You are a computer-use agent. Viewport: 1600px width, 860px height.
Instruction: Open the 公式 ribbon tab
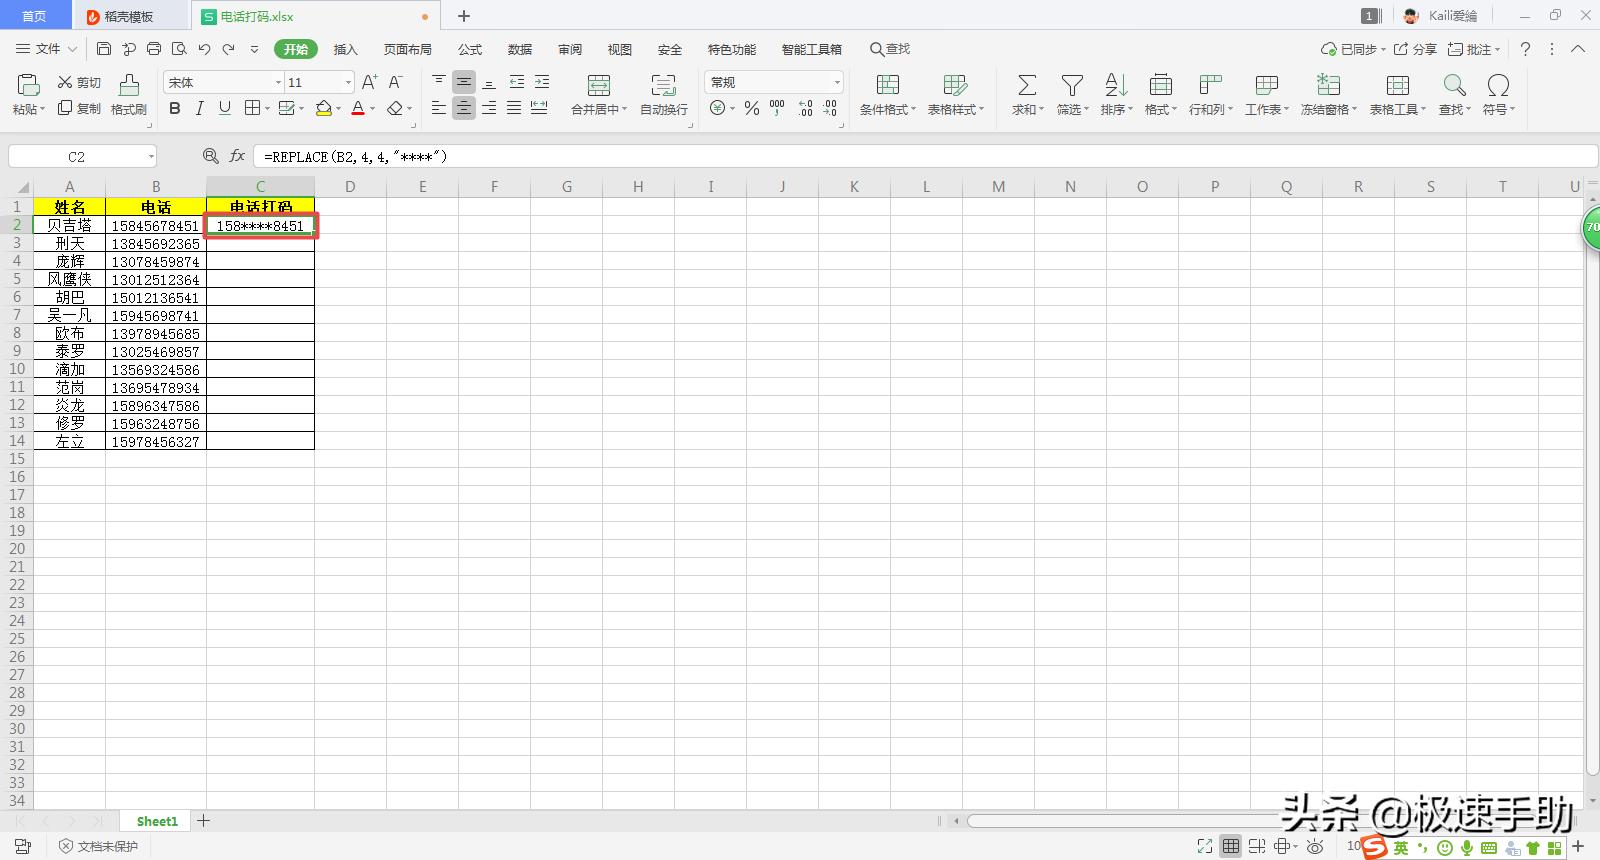(469, 49)
